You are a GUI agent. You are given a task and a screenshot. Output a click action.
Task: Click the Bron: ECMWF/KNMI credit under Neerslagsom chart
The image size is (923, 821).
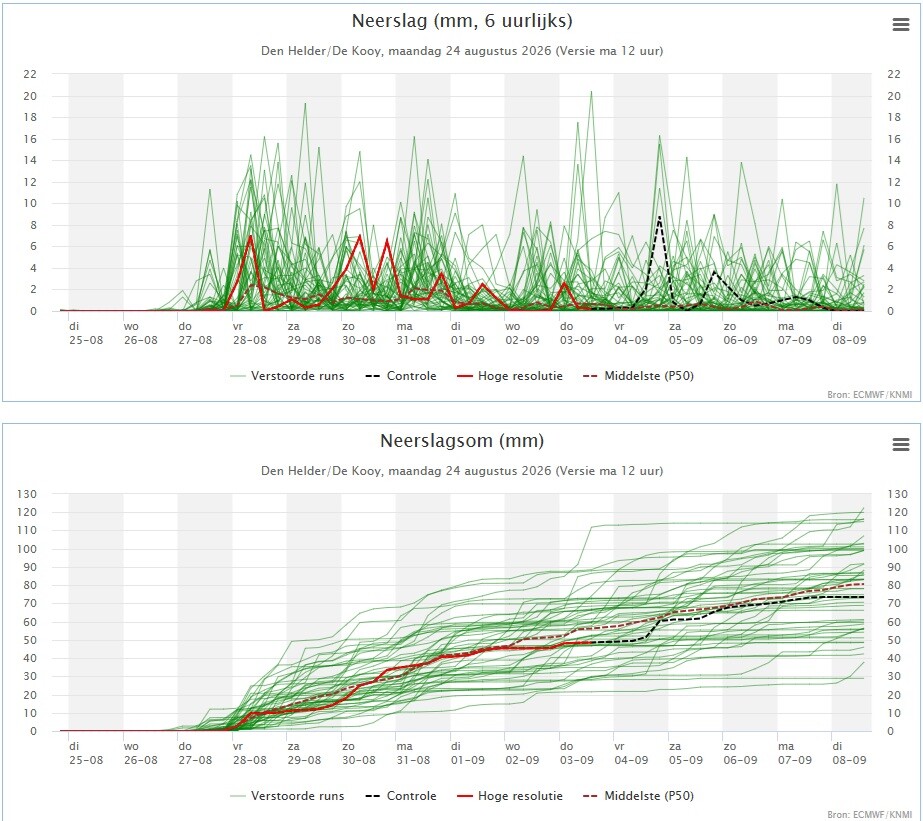coord(869,815)
